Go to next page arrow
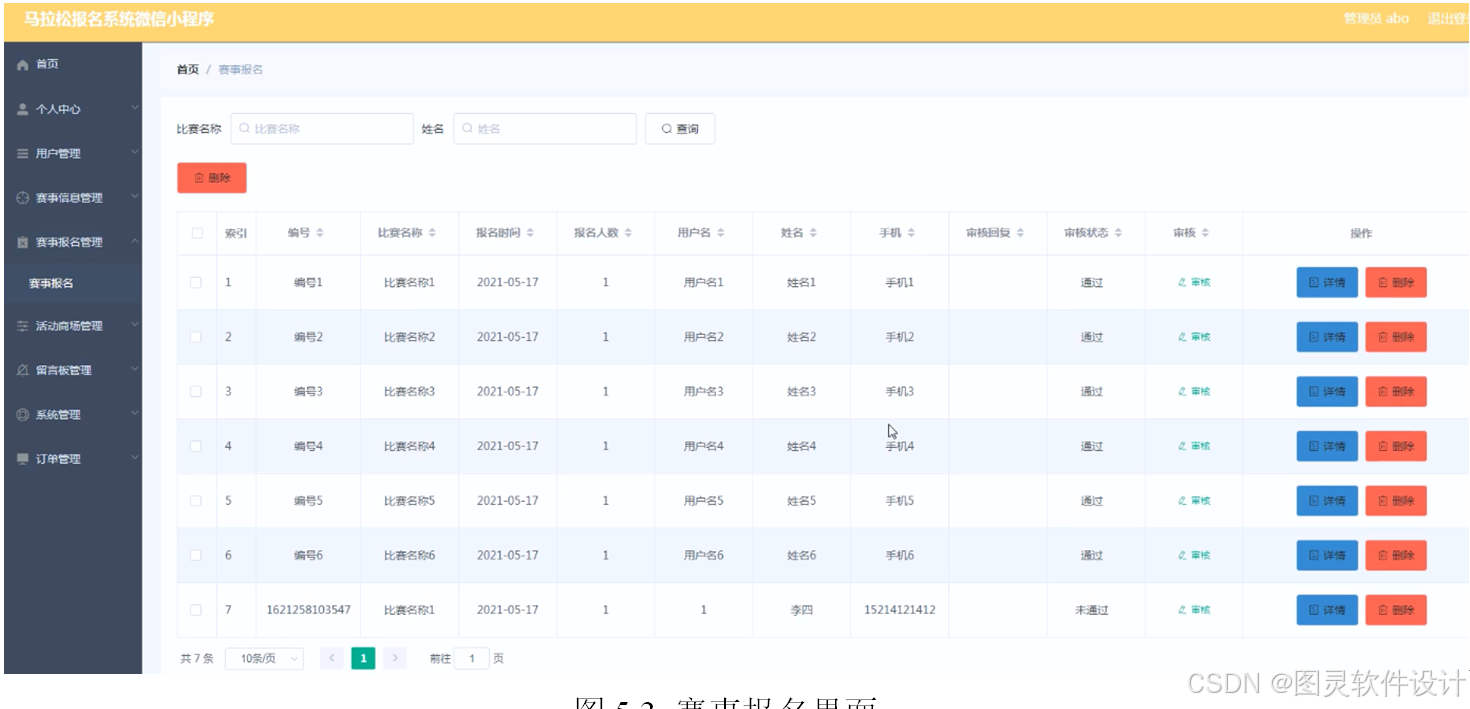 [395, 659]
